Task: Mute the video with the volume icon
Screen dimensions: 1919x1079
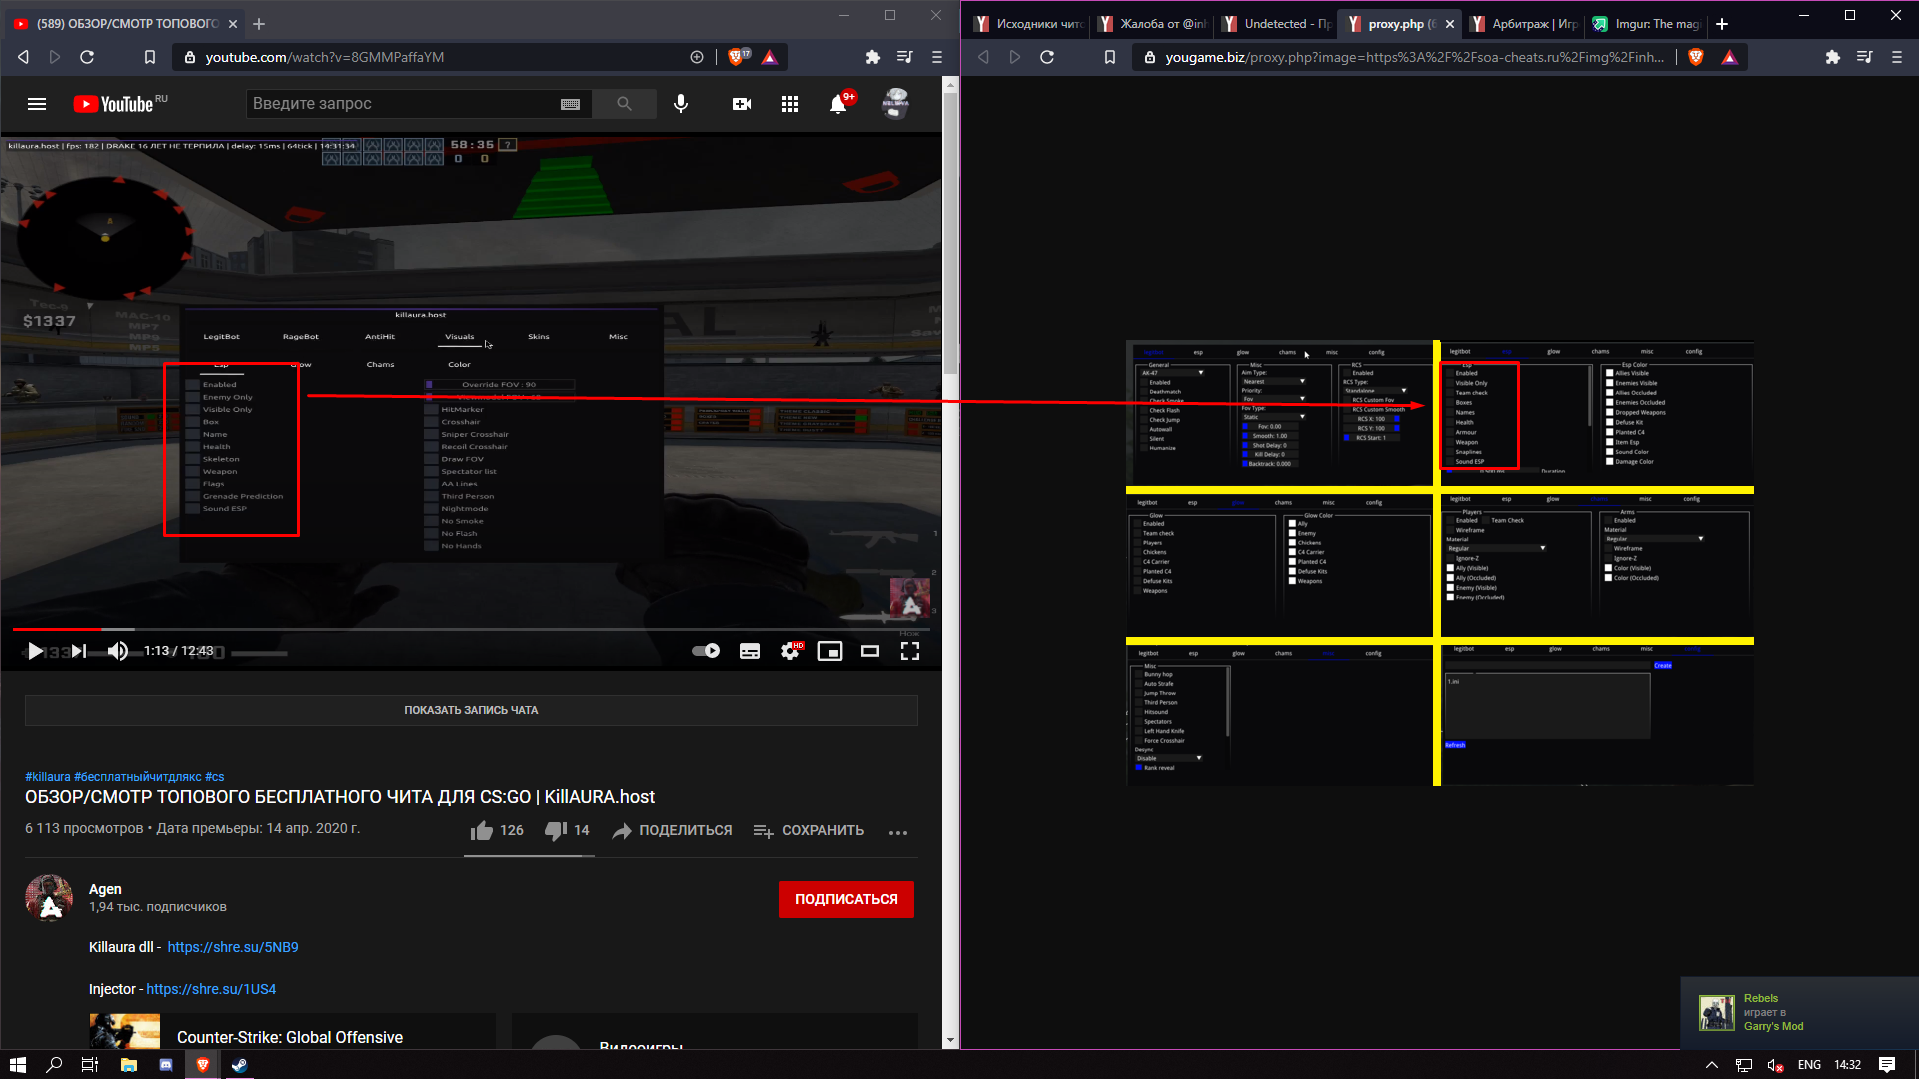Action: click(118, 651)
